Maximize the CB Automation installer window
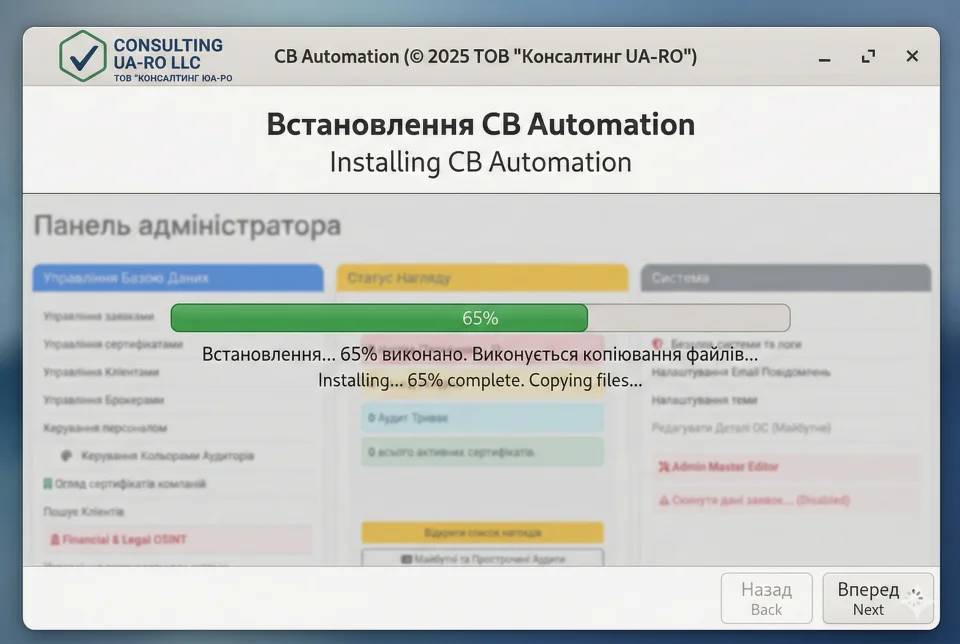The width and height of the screenshot is (960, 644). (868, 56)
